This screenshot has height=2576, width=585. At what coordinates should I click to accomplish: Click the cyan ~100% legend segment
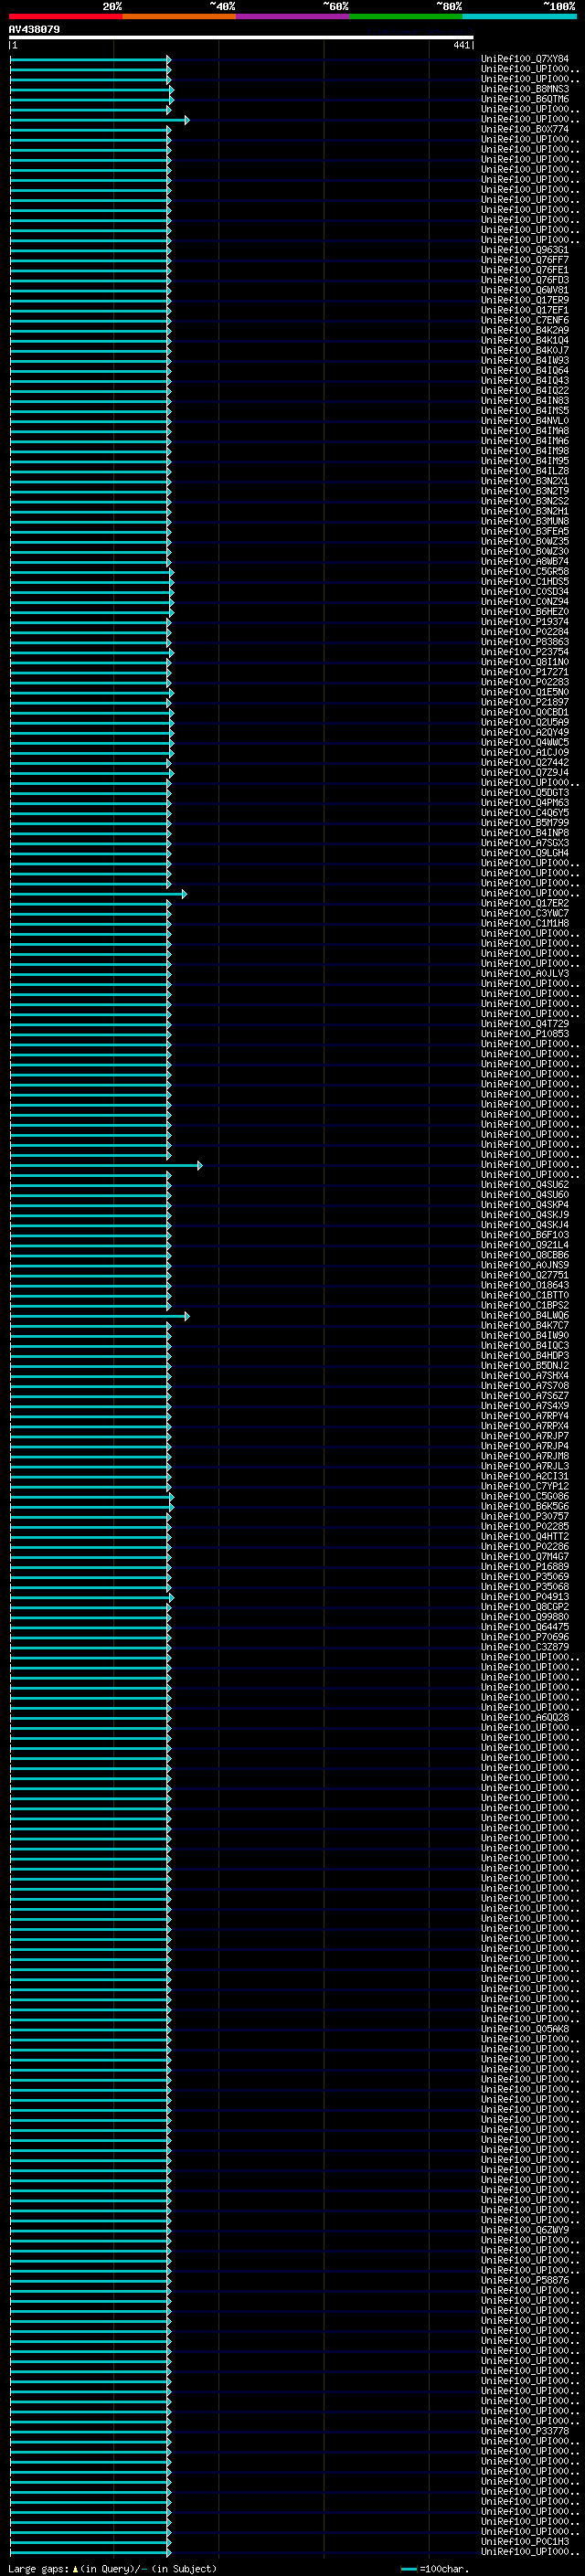point(519,16)
